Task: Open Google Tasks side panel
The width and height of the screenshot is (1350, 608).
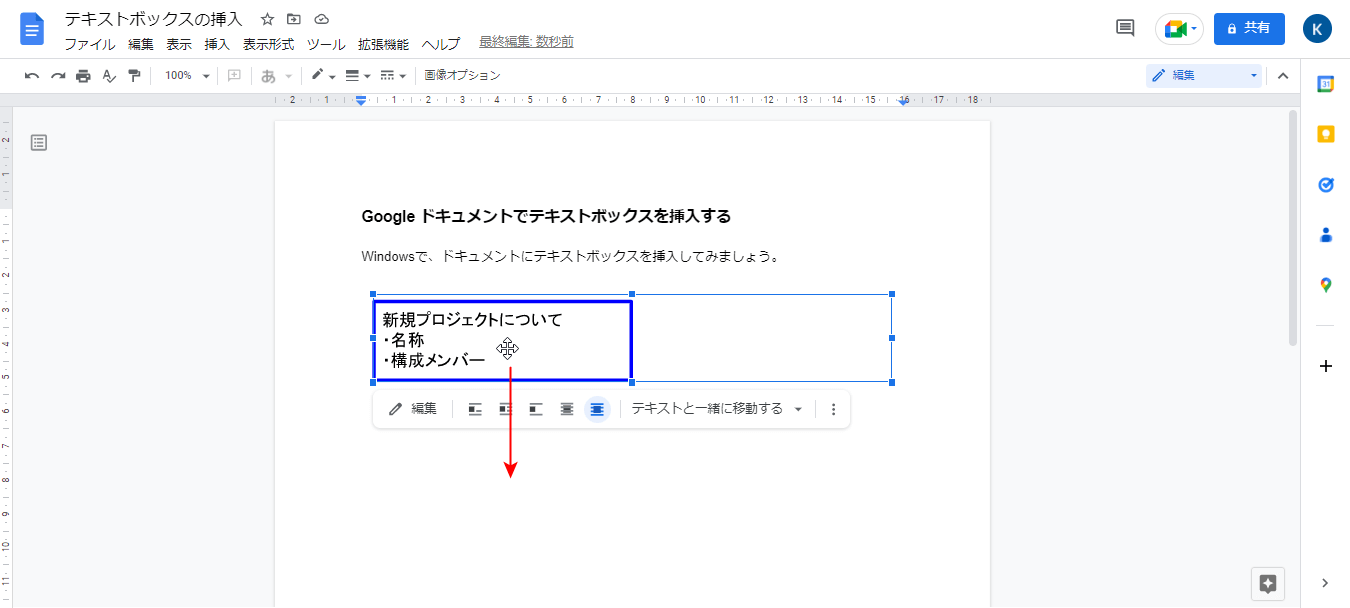Action: (1326, 185)
